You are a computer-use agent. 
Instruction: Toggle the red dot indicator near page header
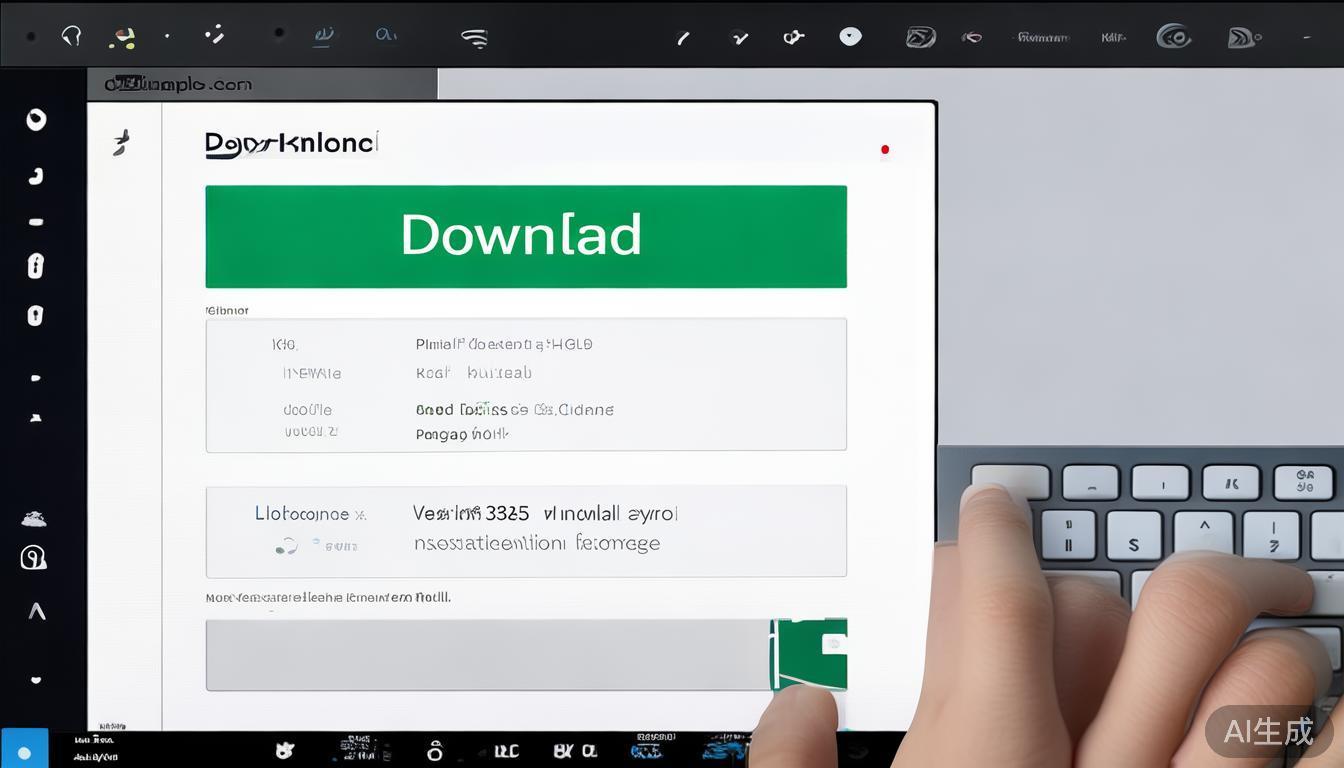click(x=884, y=150)
